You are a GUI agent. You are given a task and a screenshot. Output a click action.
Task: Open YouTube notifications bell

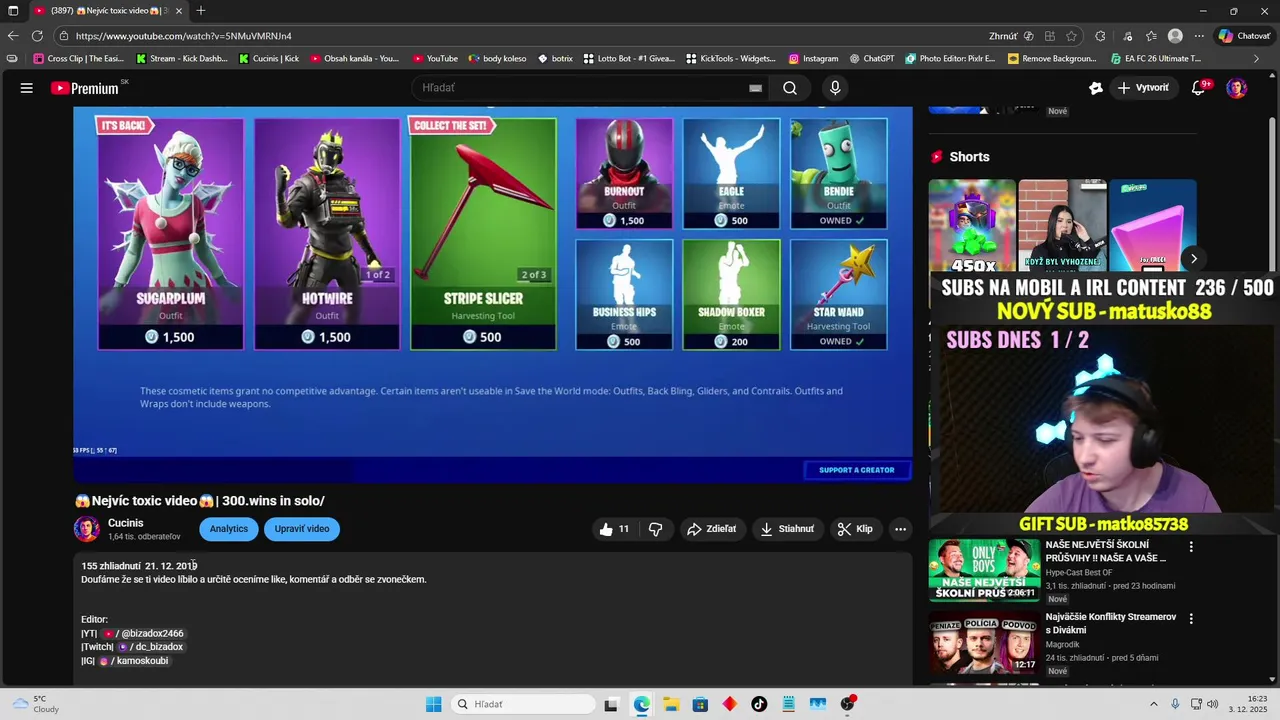point(1199,88)
